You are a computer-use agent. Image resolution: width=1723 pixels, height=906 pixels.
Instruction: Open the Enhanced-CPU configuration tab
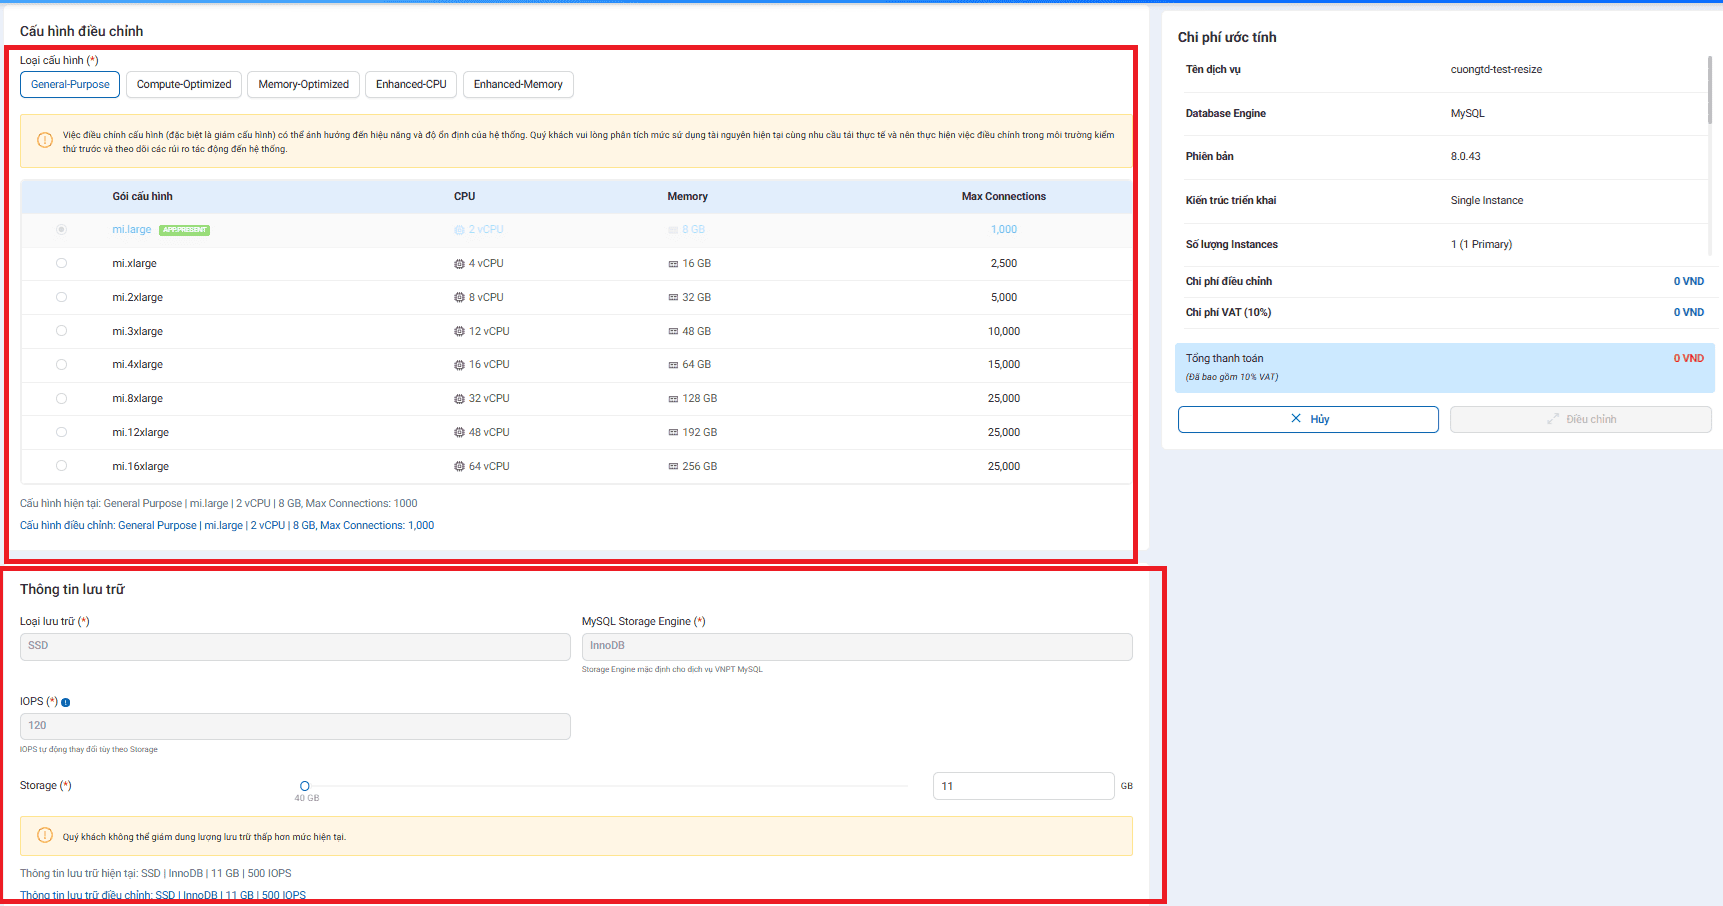(x=411, y=85)
